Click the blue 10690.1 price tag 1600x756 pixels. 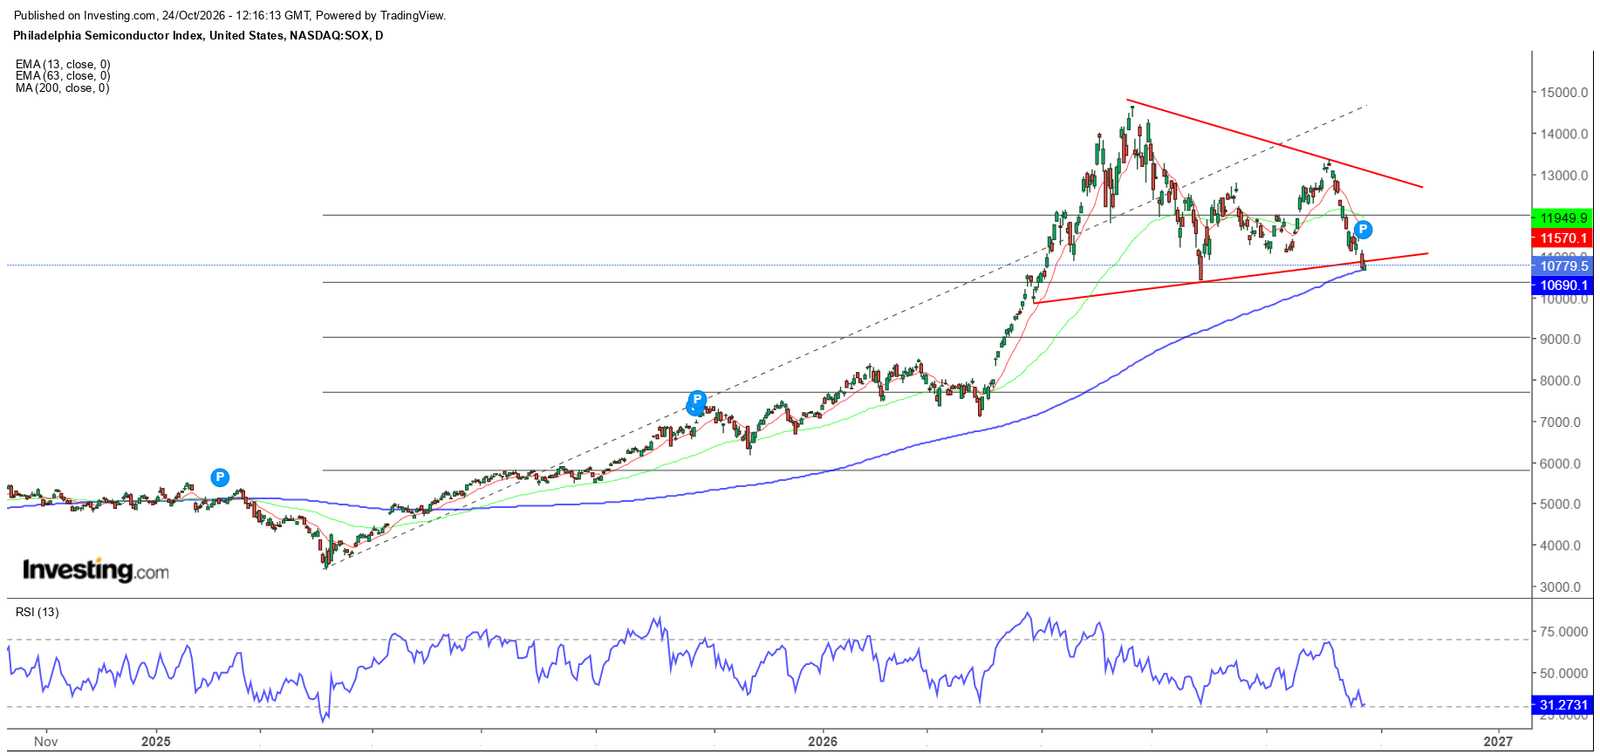(1562, 285)
